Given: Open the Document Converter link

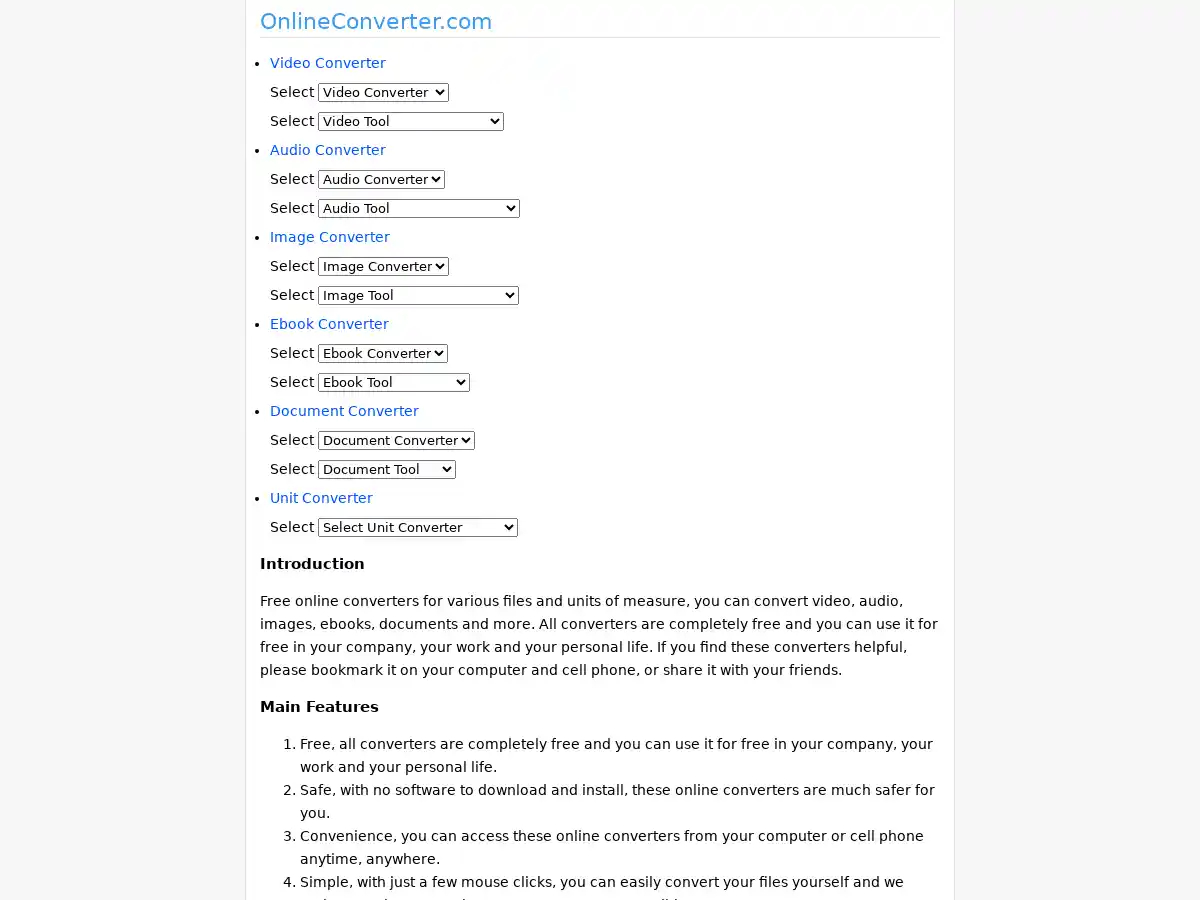Looking at the screenshot, I should coord(344,411).
